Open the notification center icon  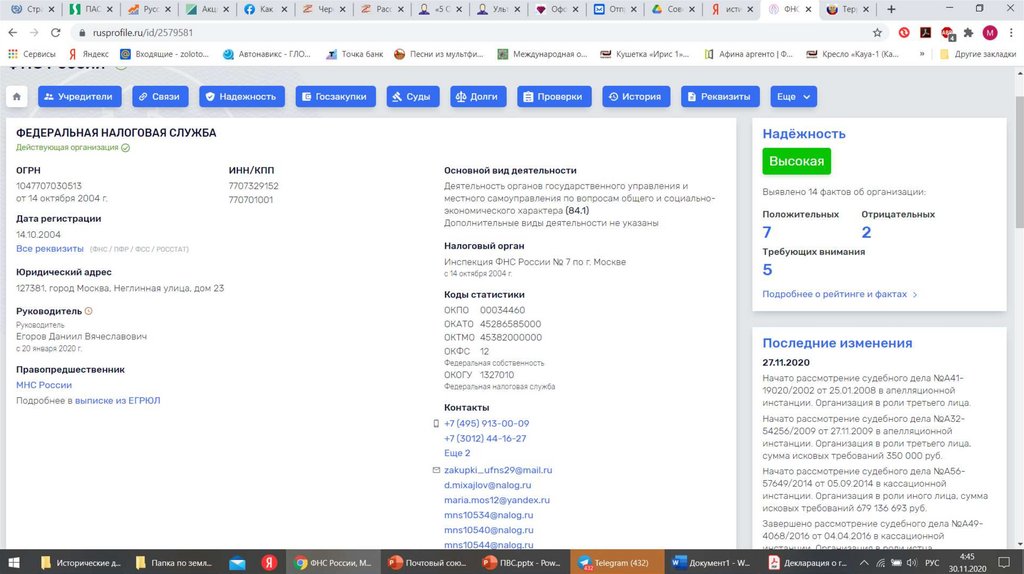pyautogui.click(x=1004, y=562)
